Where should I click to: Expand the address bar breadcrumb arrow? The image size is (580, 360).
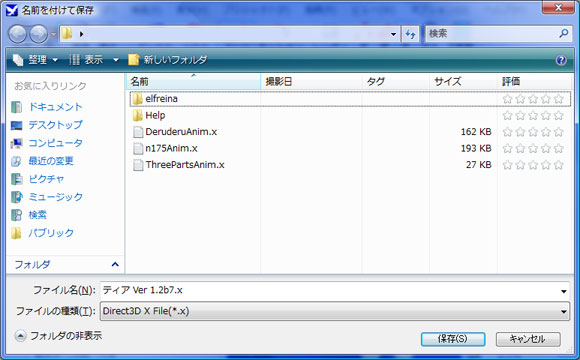coord(81,34)
